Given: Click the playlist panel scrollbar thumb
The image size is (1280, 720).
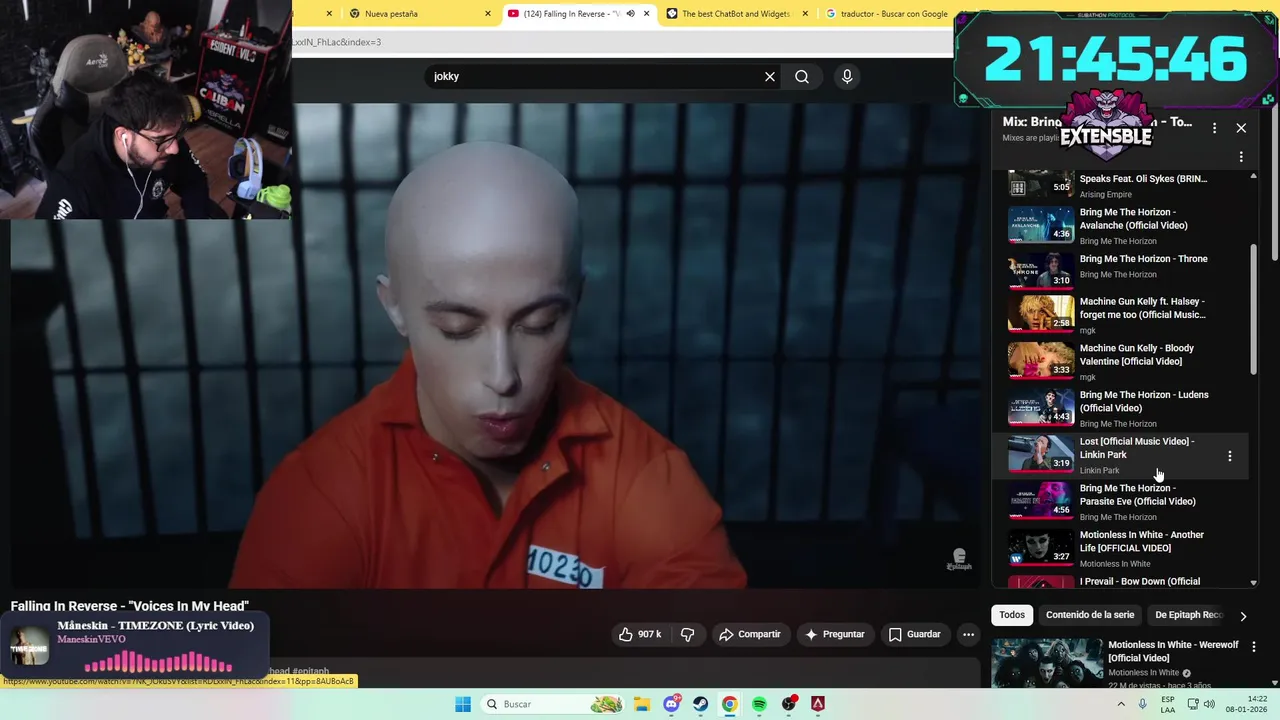Looking at the screenshot, I should pos(1254,310).
